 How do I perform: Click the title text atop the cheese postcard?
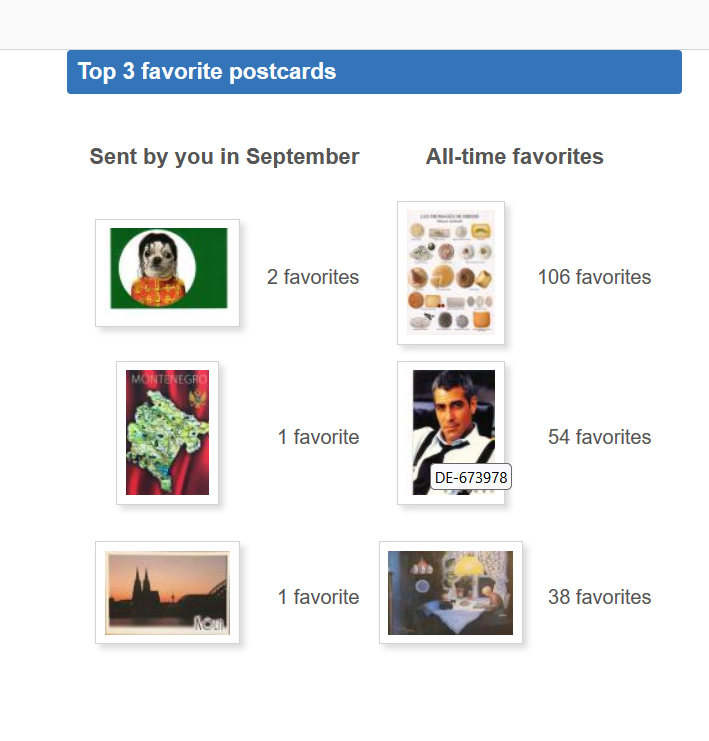click(x=450, y=215)
